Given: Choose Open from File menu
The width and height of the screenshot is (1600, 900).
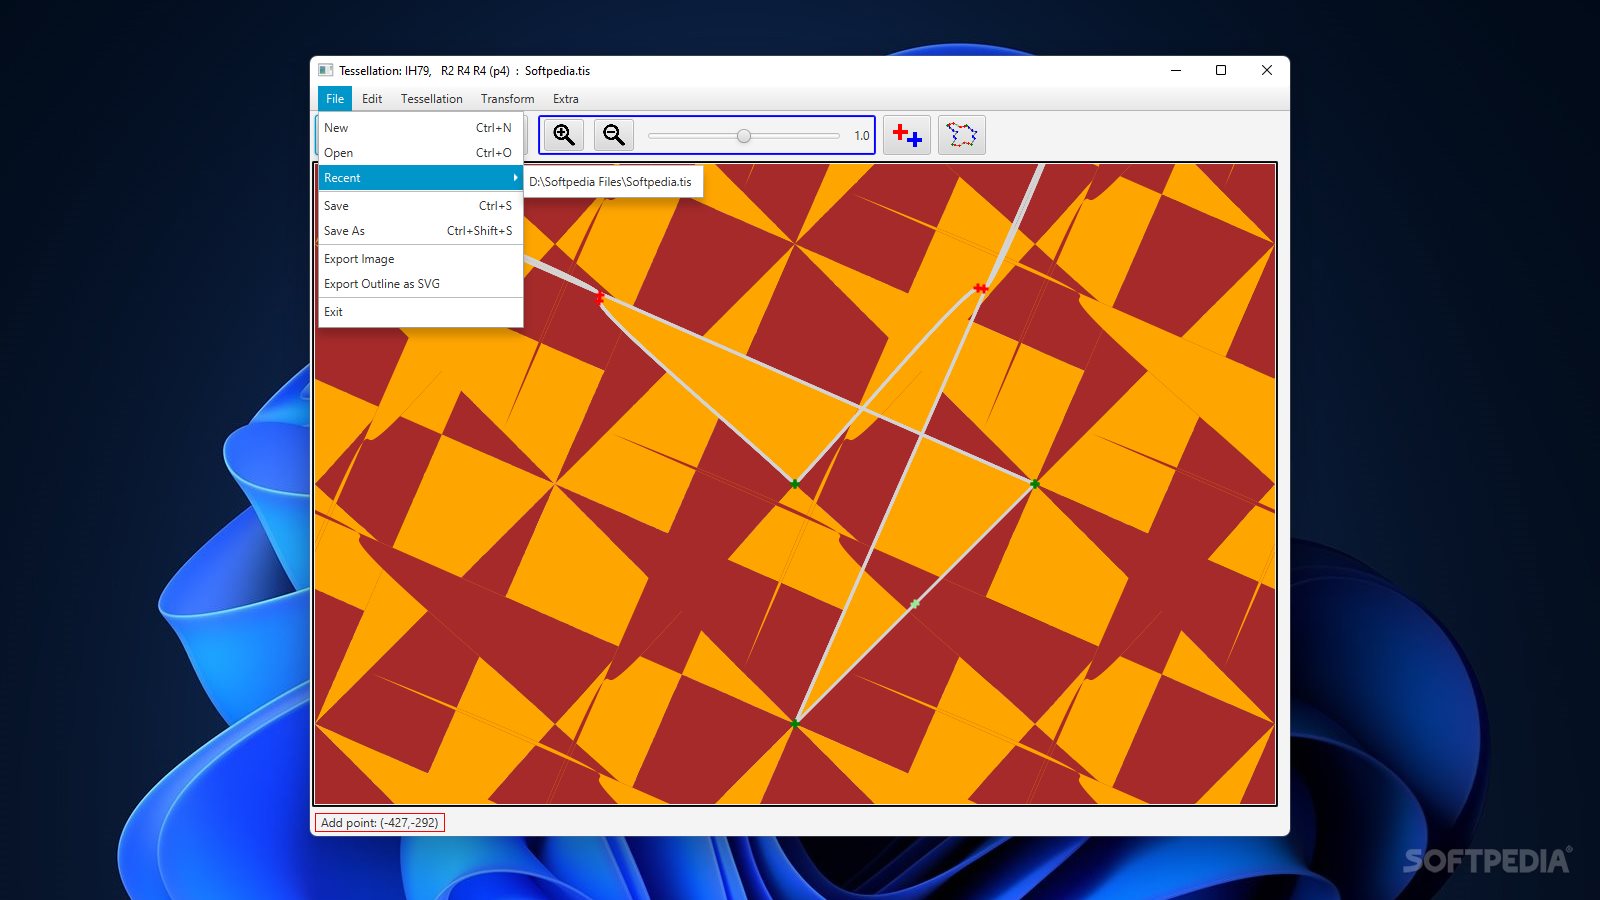Looking at the screenshot, I should point(420,153).
